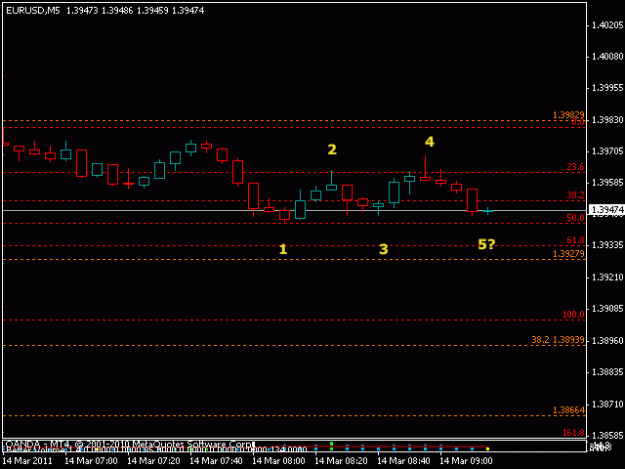Click the latest small teal candle at current price

click(487, 211)
